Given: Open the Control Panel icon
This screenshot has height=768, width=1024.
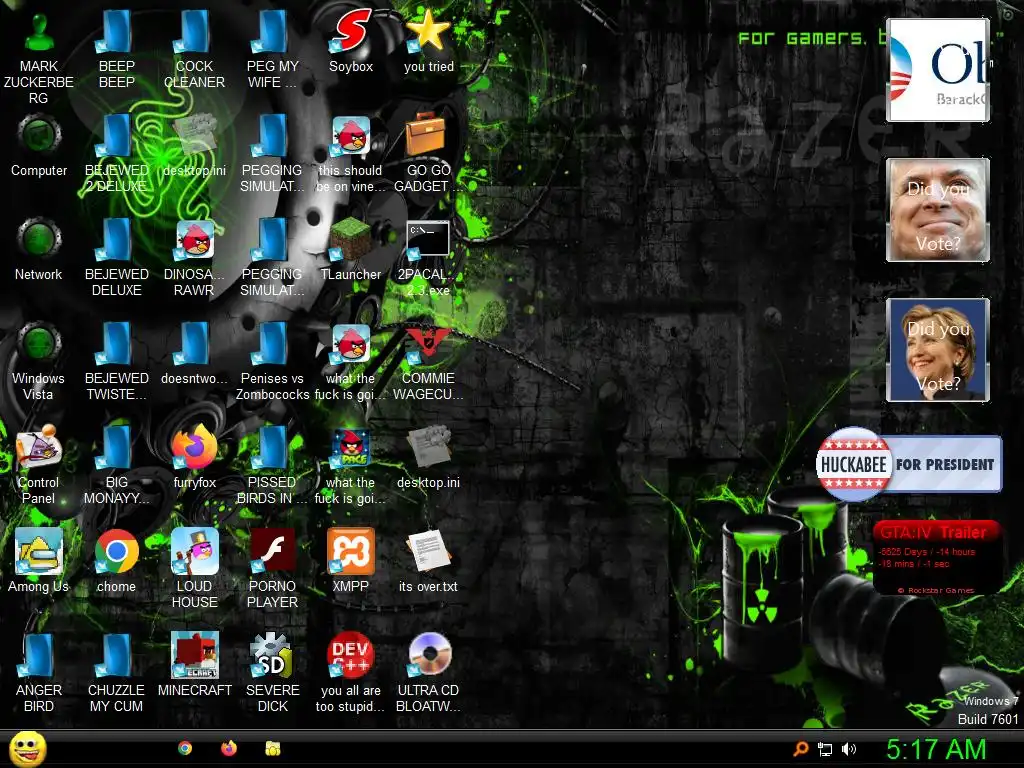Looking at the screenshot, I should pyautogui.click(x=39, y=448).
